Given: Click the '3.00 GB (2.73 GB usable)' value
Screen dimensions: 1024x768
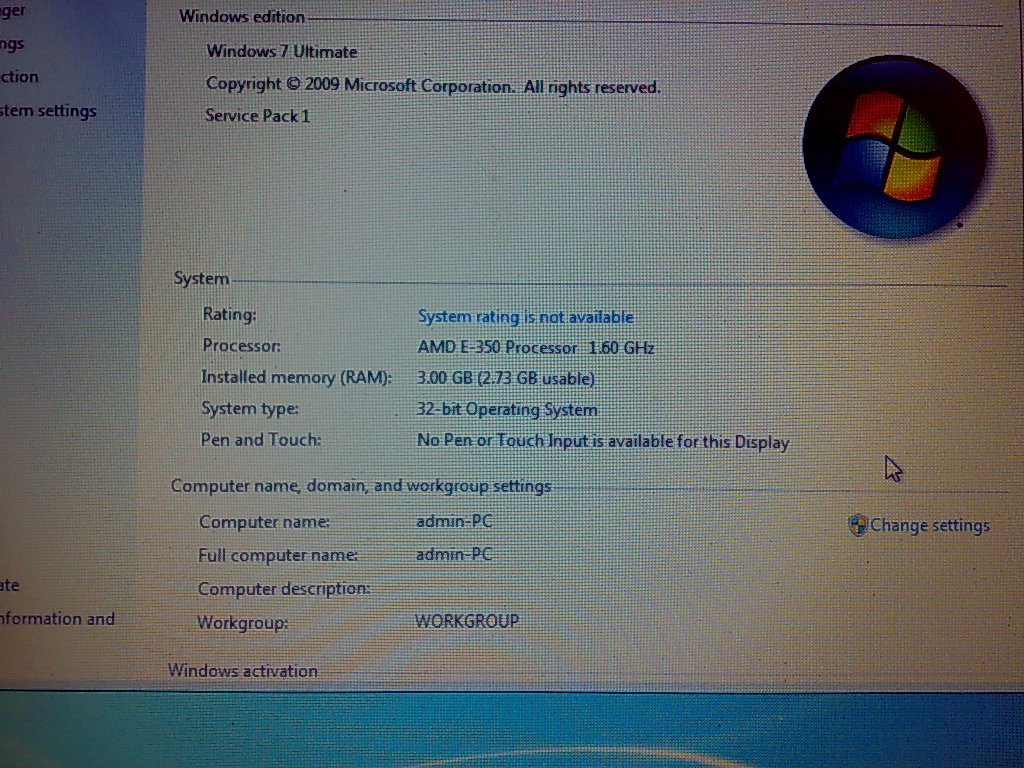Looking at the screenshot, I should (505, 378).
